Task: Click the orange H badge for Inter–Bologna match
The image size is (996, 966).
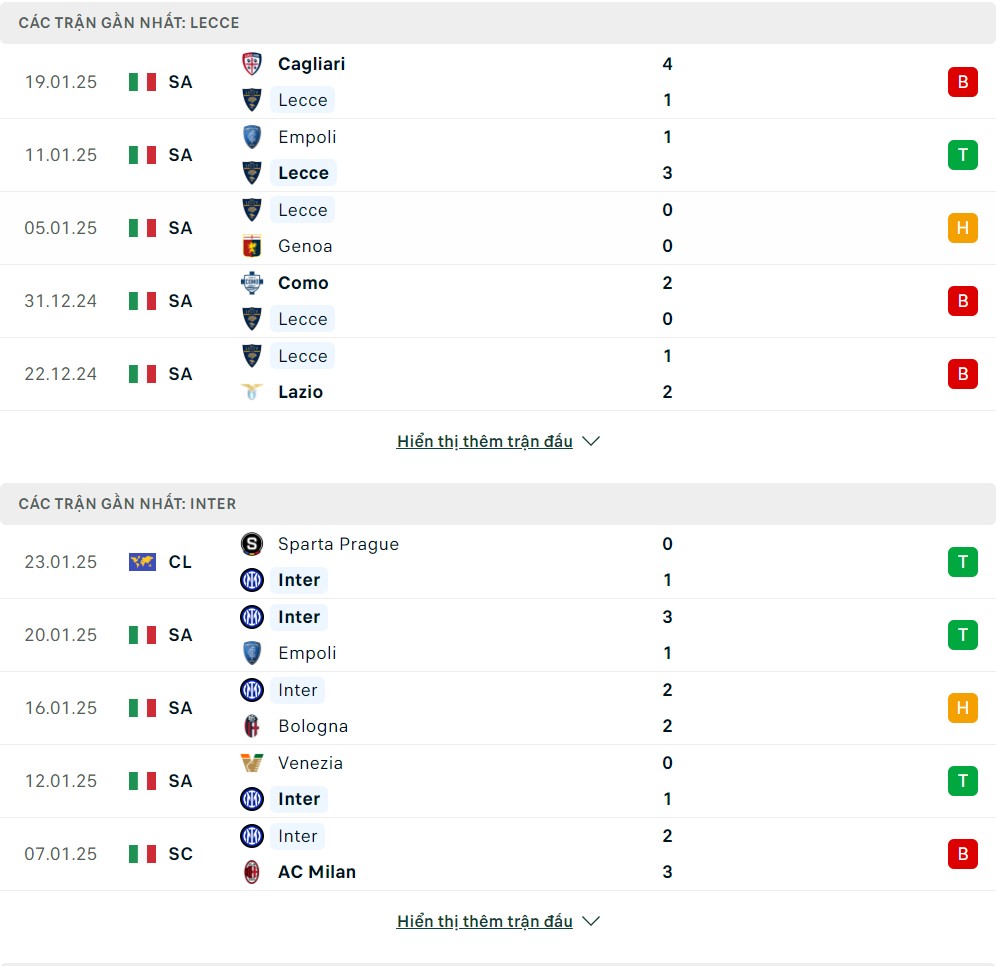Action: pyautogui.click(x=962, y=708)
